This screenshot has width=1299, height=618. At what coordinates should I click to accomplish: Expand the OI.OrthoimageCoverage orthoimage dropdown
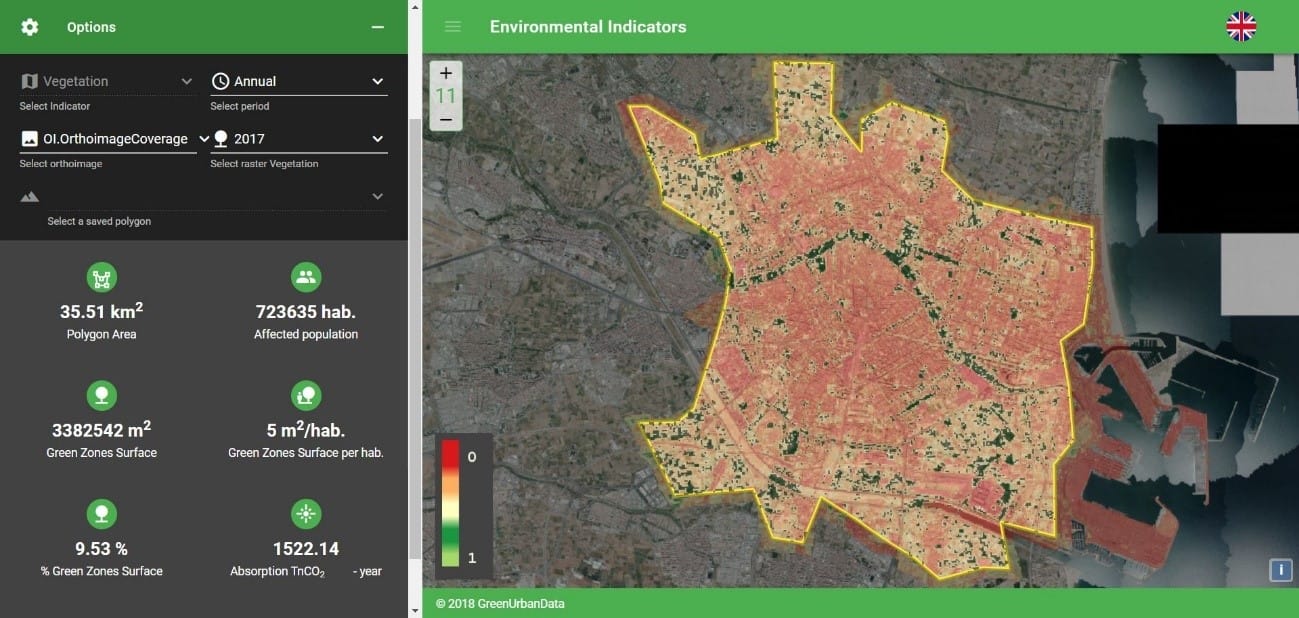tap(115, 139)
